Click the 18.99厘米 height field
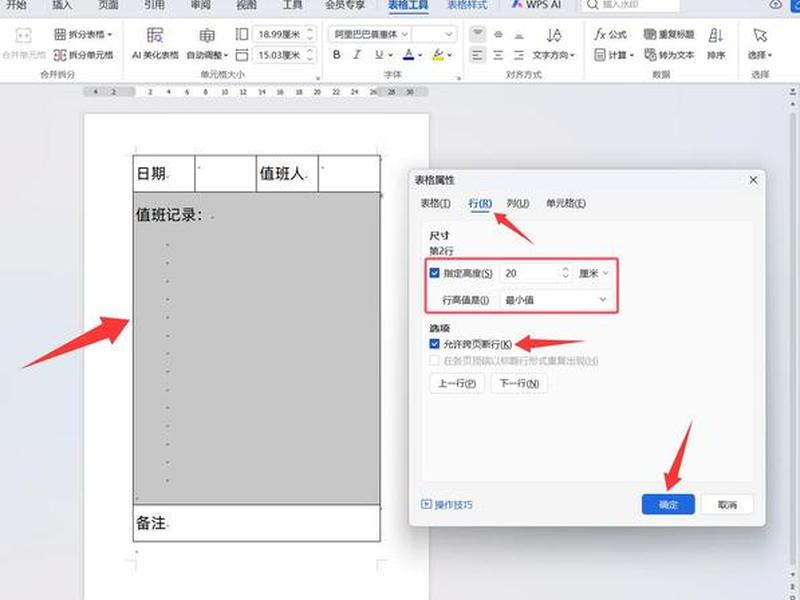Viewport: 800px width, 600px height. coord(279,34)
